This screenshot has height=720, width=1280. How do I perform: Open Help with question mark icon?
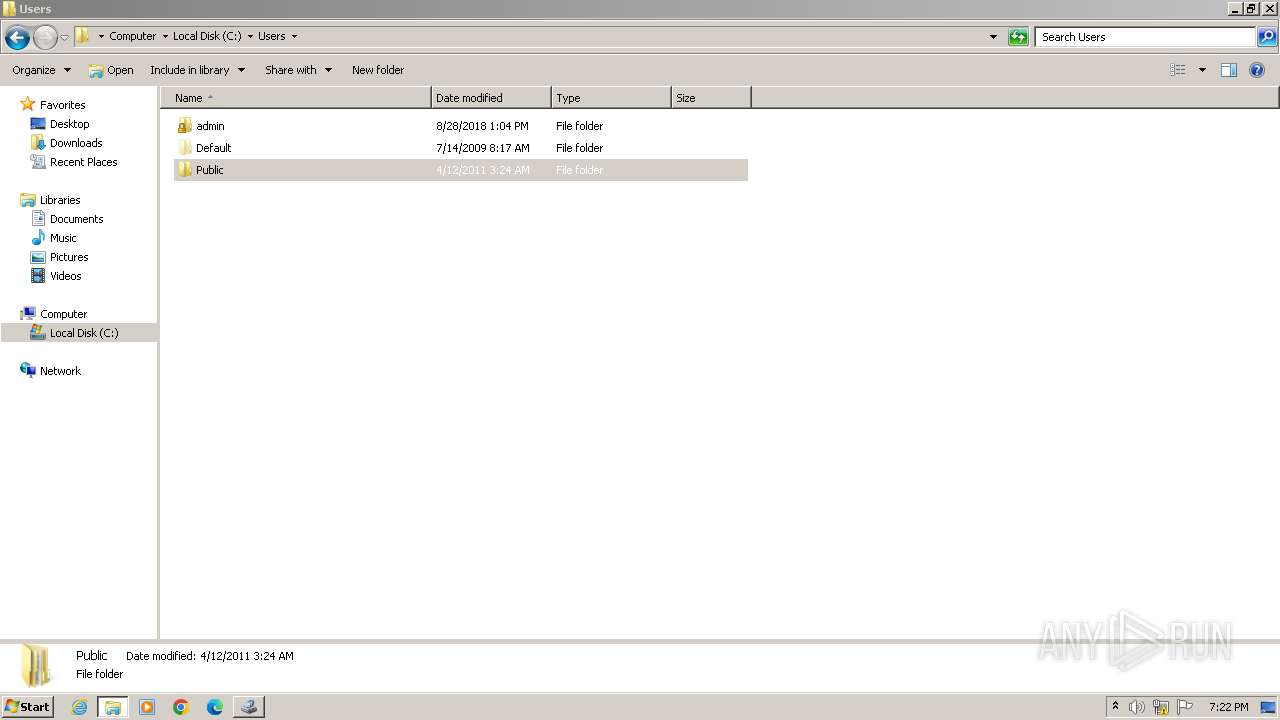[1257, 70]
